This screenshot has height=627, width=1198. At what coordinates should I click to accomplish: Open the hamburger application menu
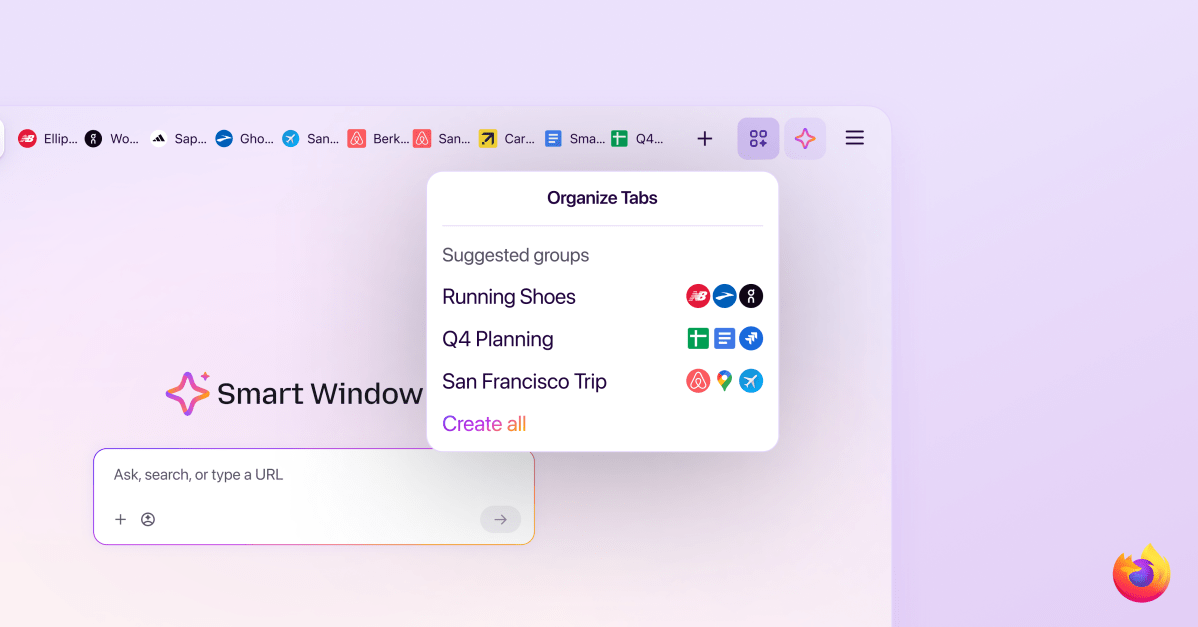854,137
